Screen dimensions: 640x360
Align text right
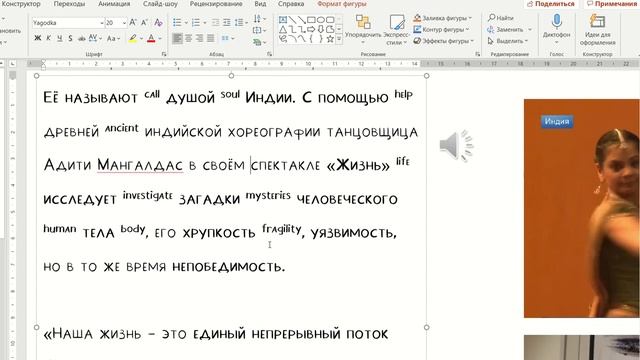199,38
